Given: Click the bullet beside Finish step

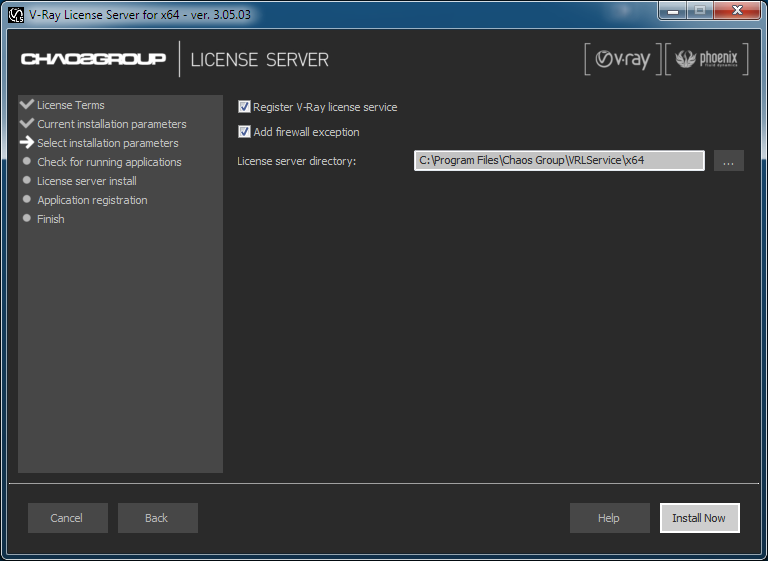Looking at the screenshot, I should tap(27, 218).
